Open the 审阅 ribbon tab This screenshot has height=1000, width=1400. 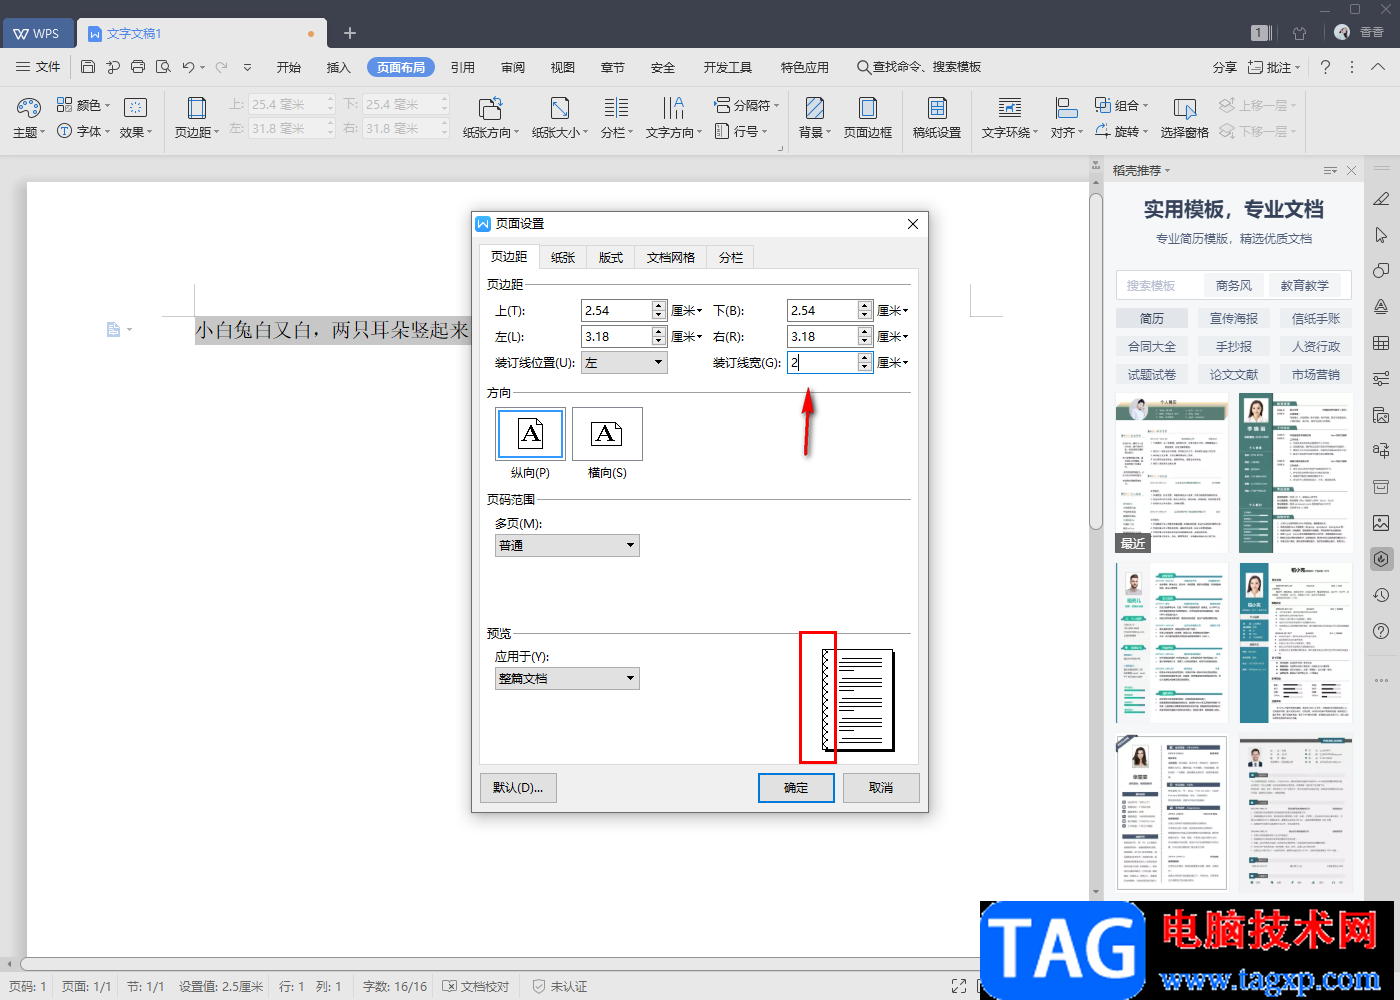point(513,67)
